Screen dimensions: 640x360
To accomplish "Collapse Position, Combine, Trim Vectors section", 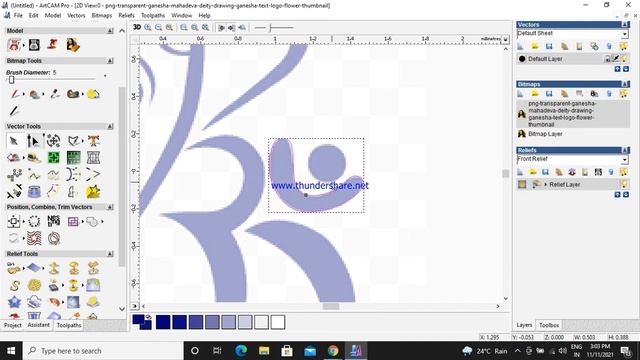I will click(x=110, y=207).
